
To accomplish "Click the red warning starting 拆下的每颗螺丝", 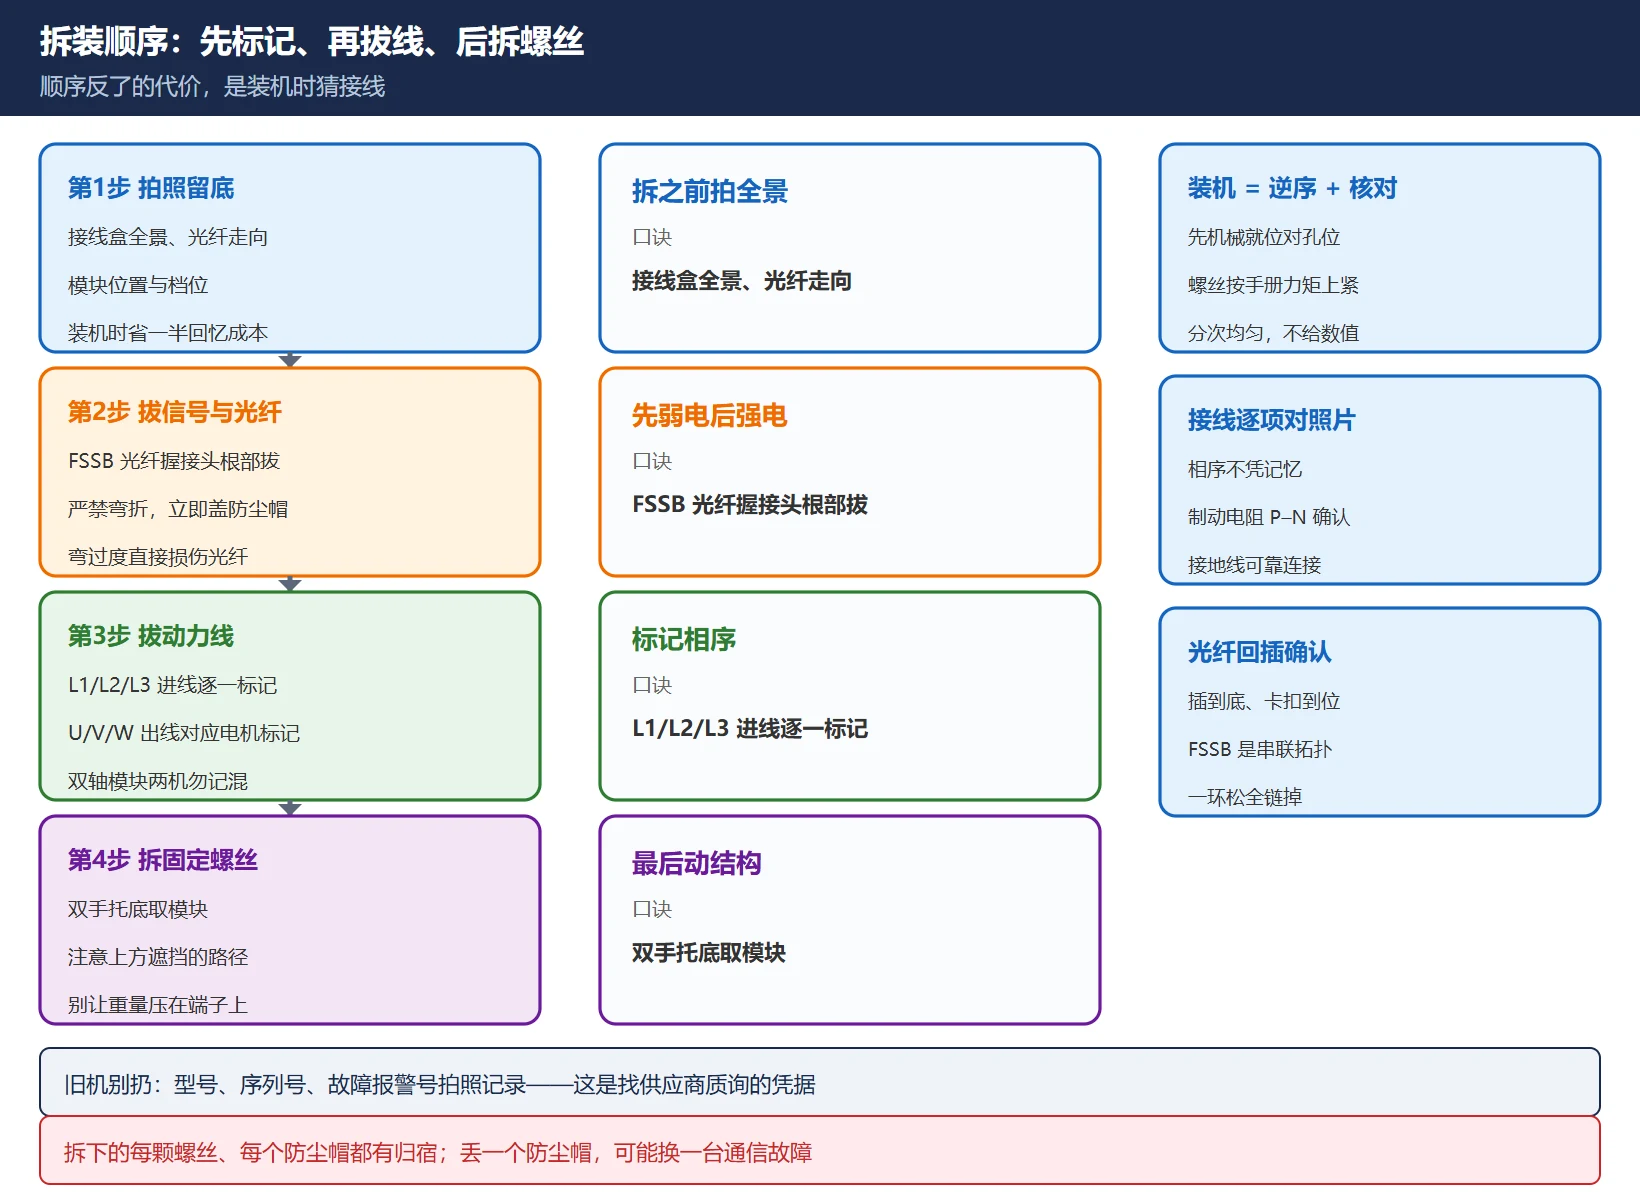I will [x=820, y=1150].
